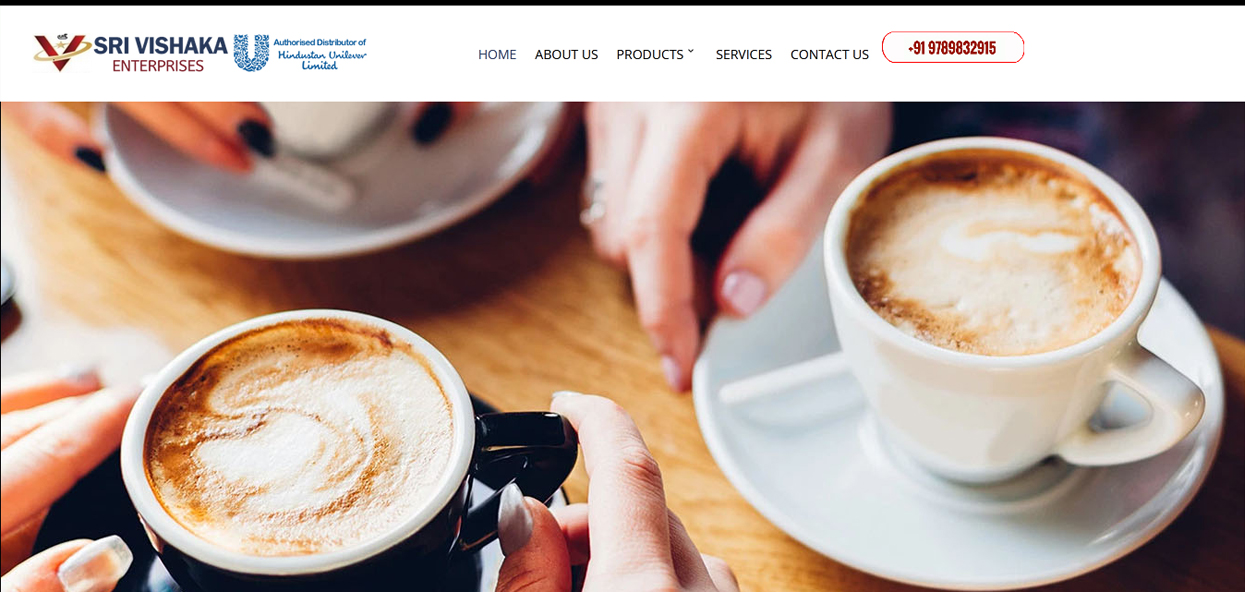Click the SRI VISHAKA company name text

160,45
